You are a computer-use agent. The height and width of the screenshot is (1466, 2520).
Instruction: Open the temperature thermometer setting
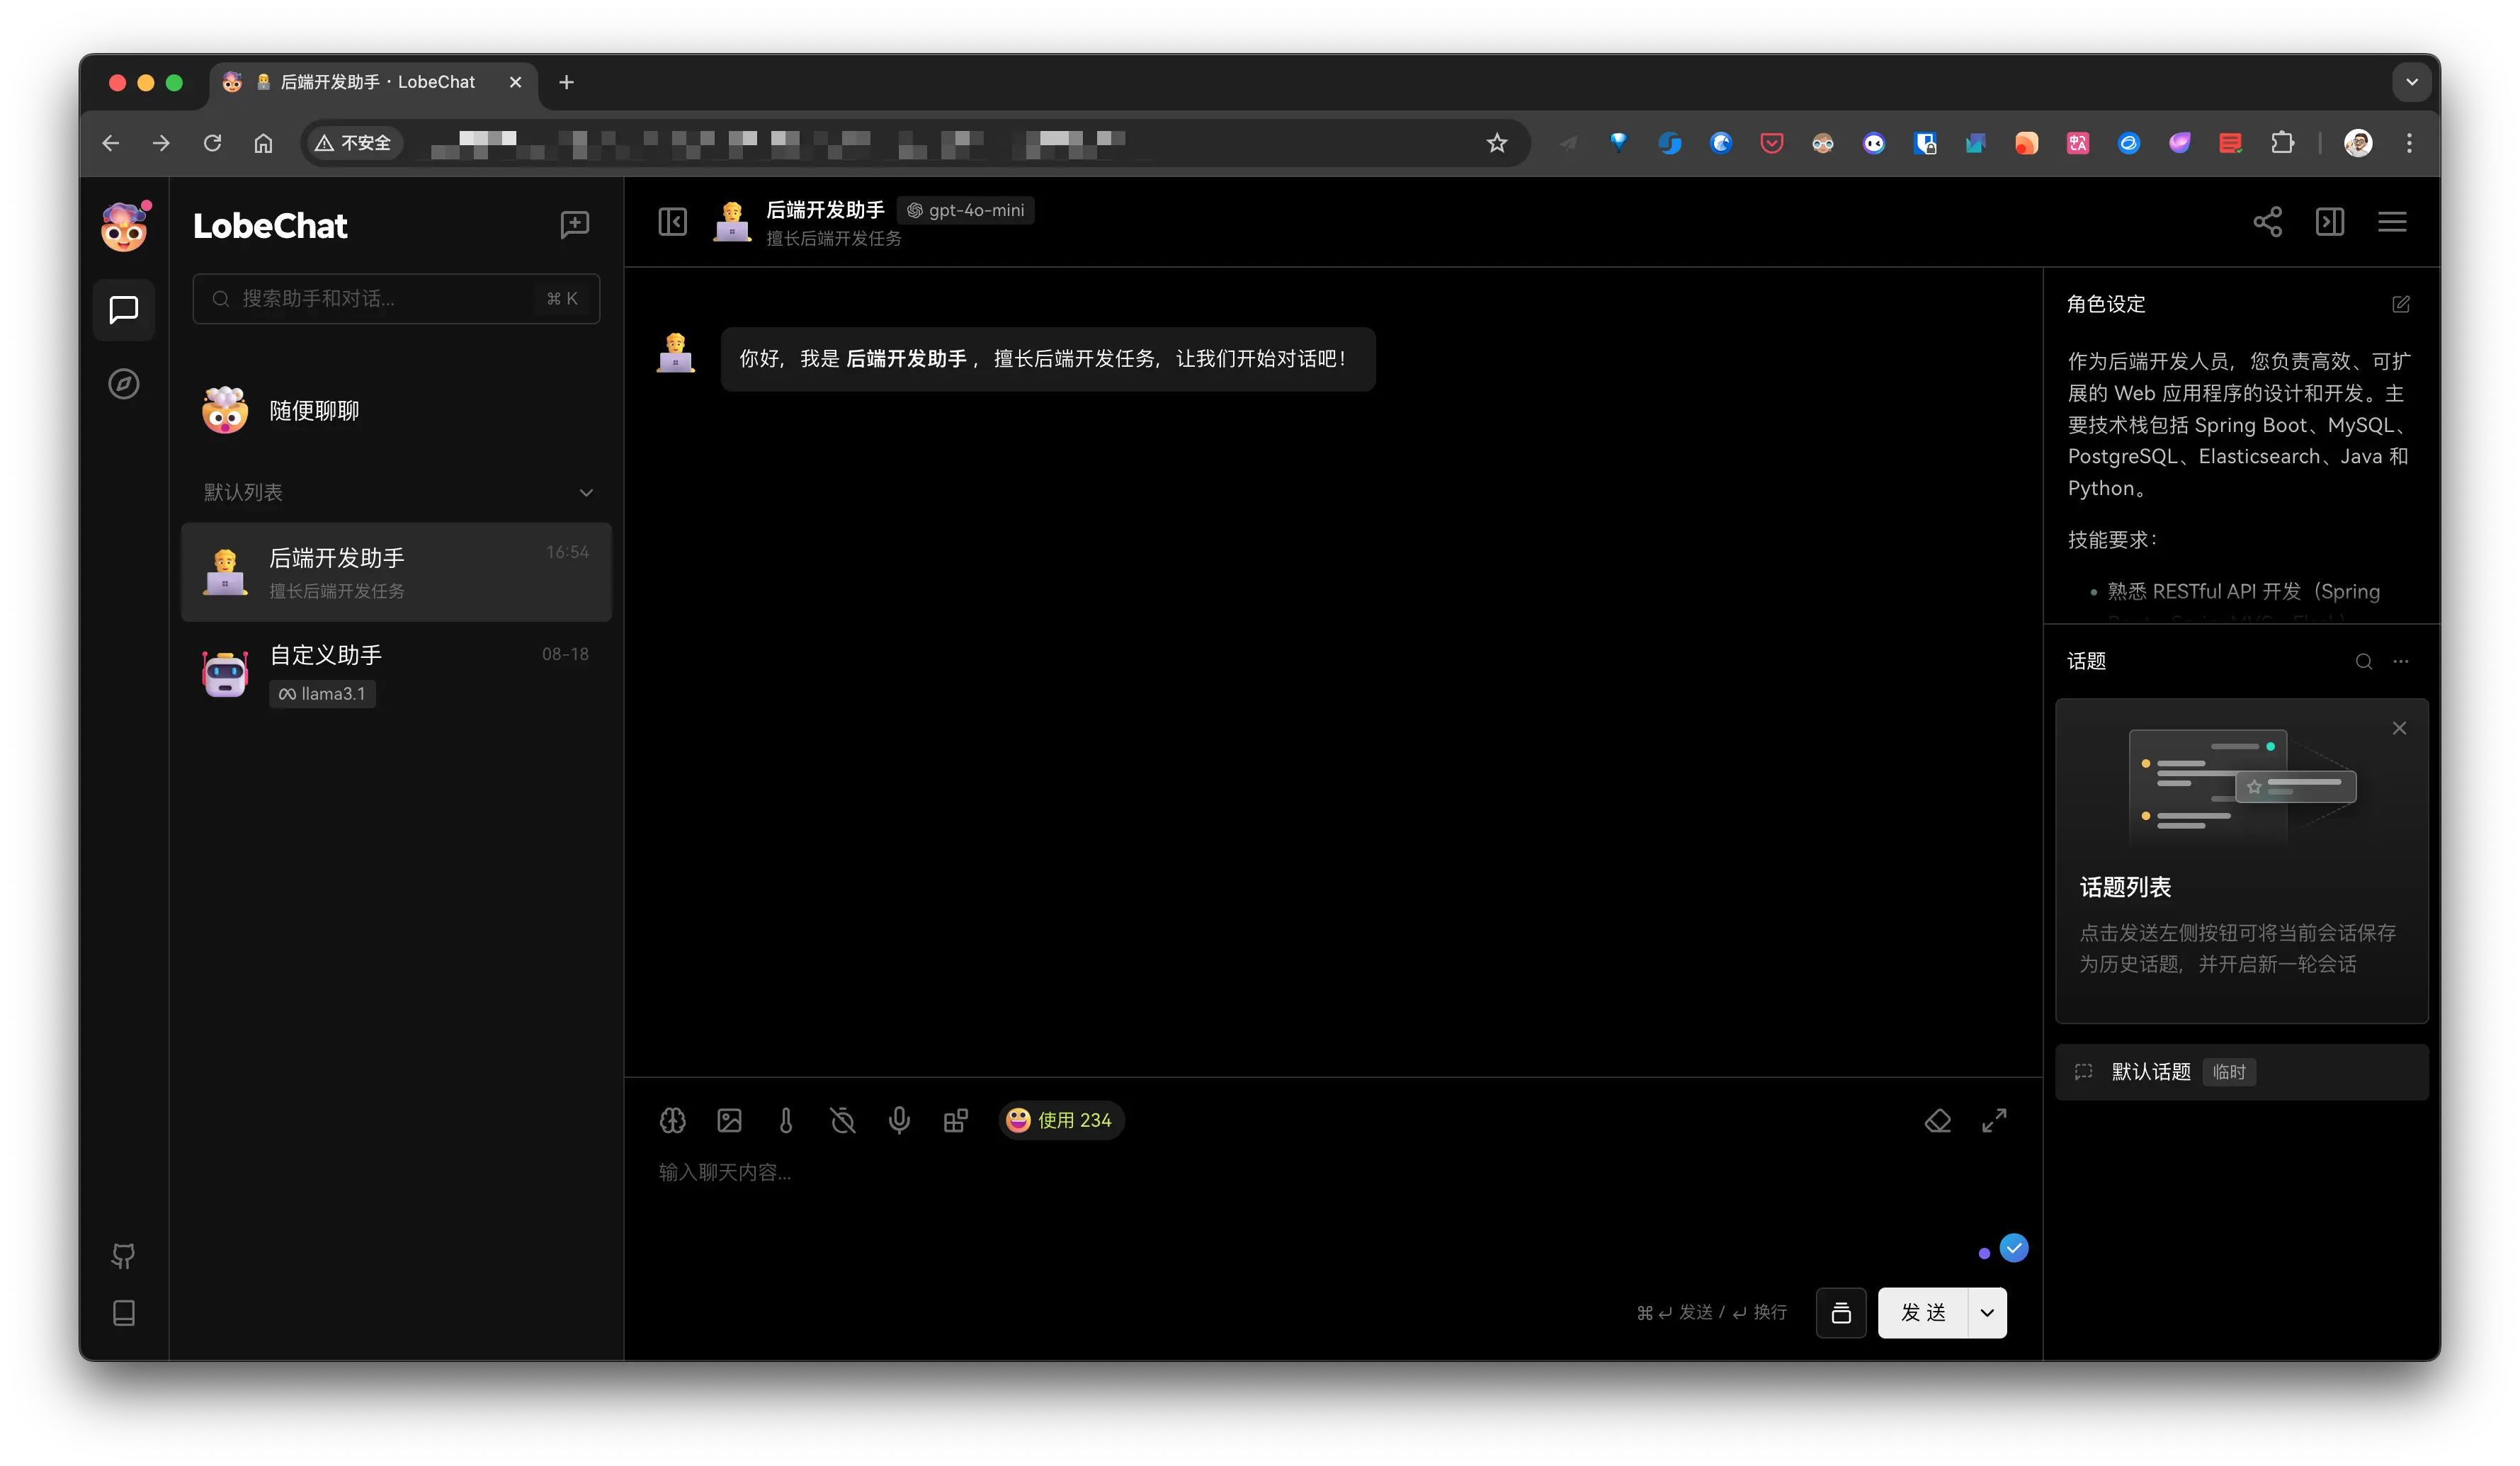pos(786,1120)
